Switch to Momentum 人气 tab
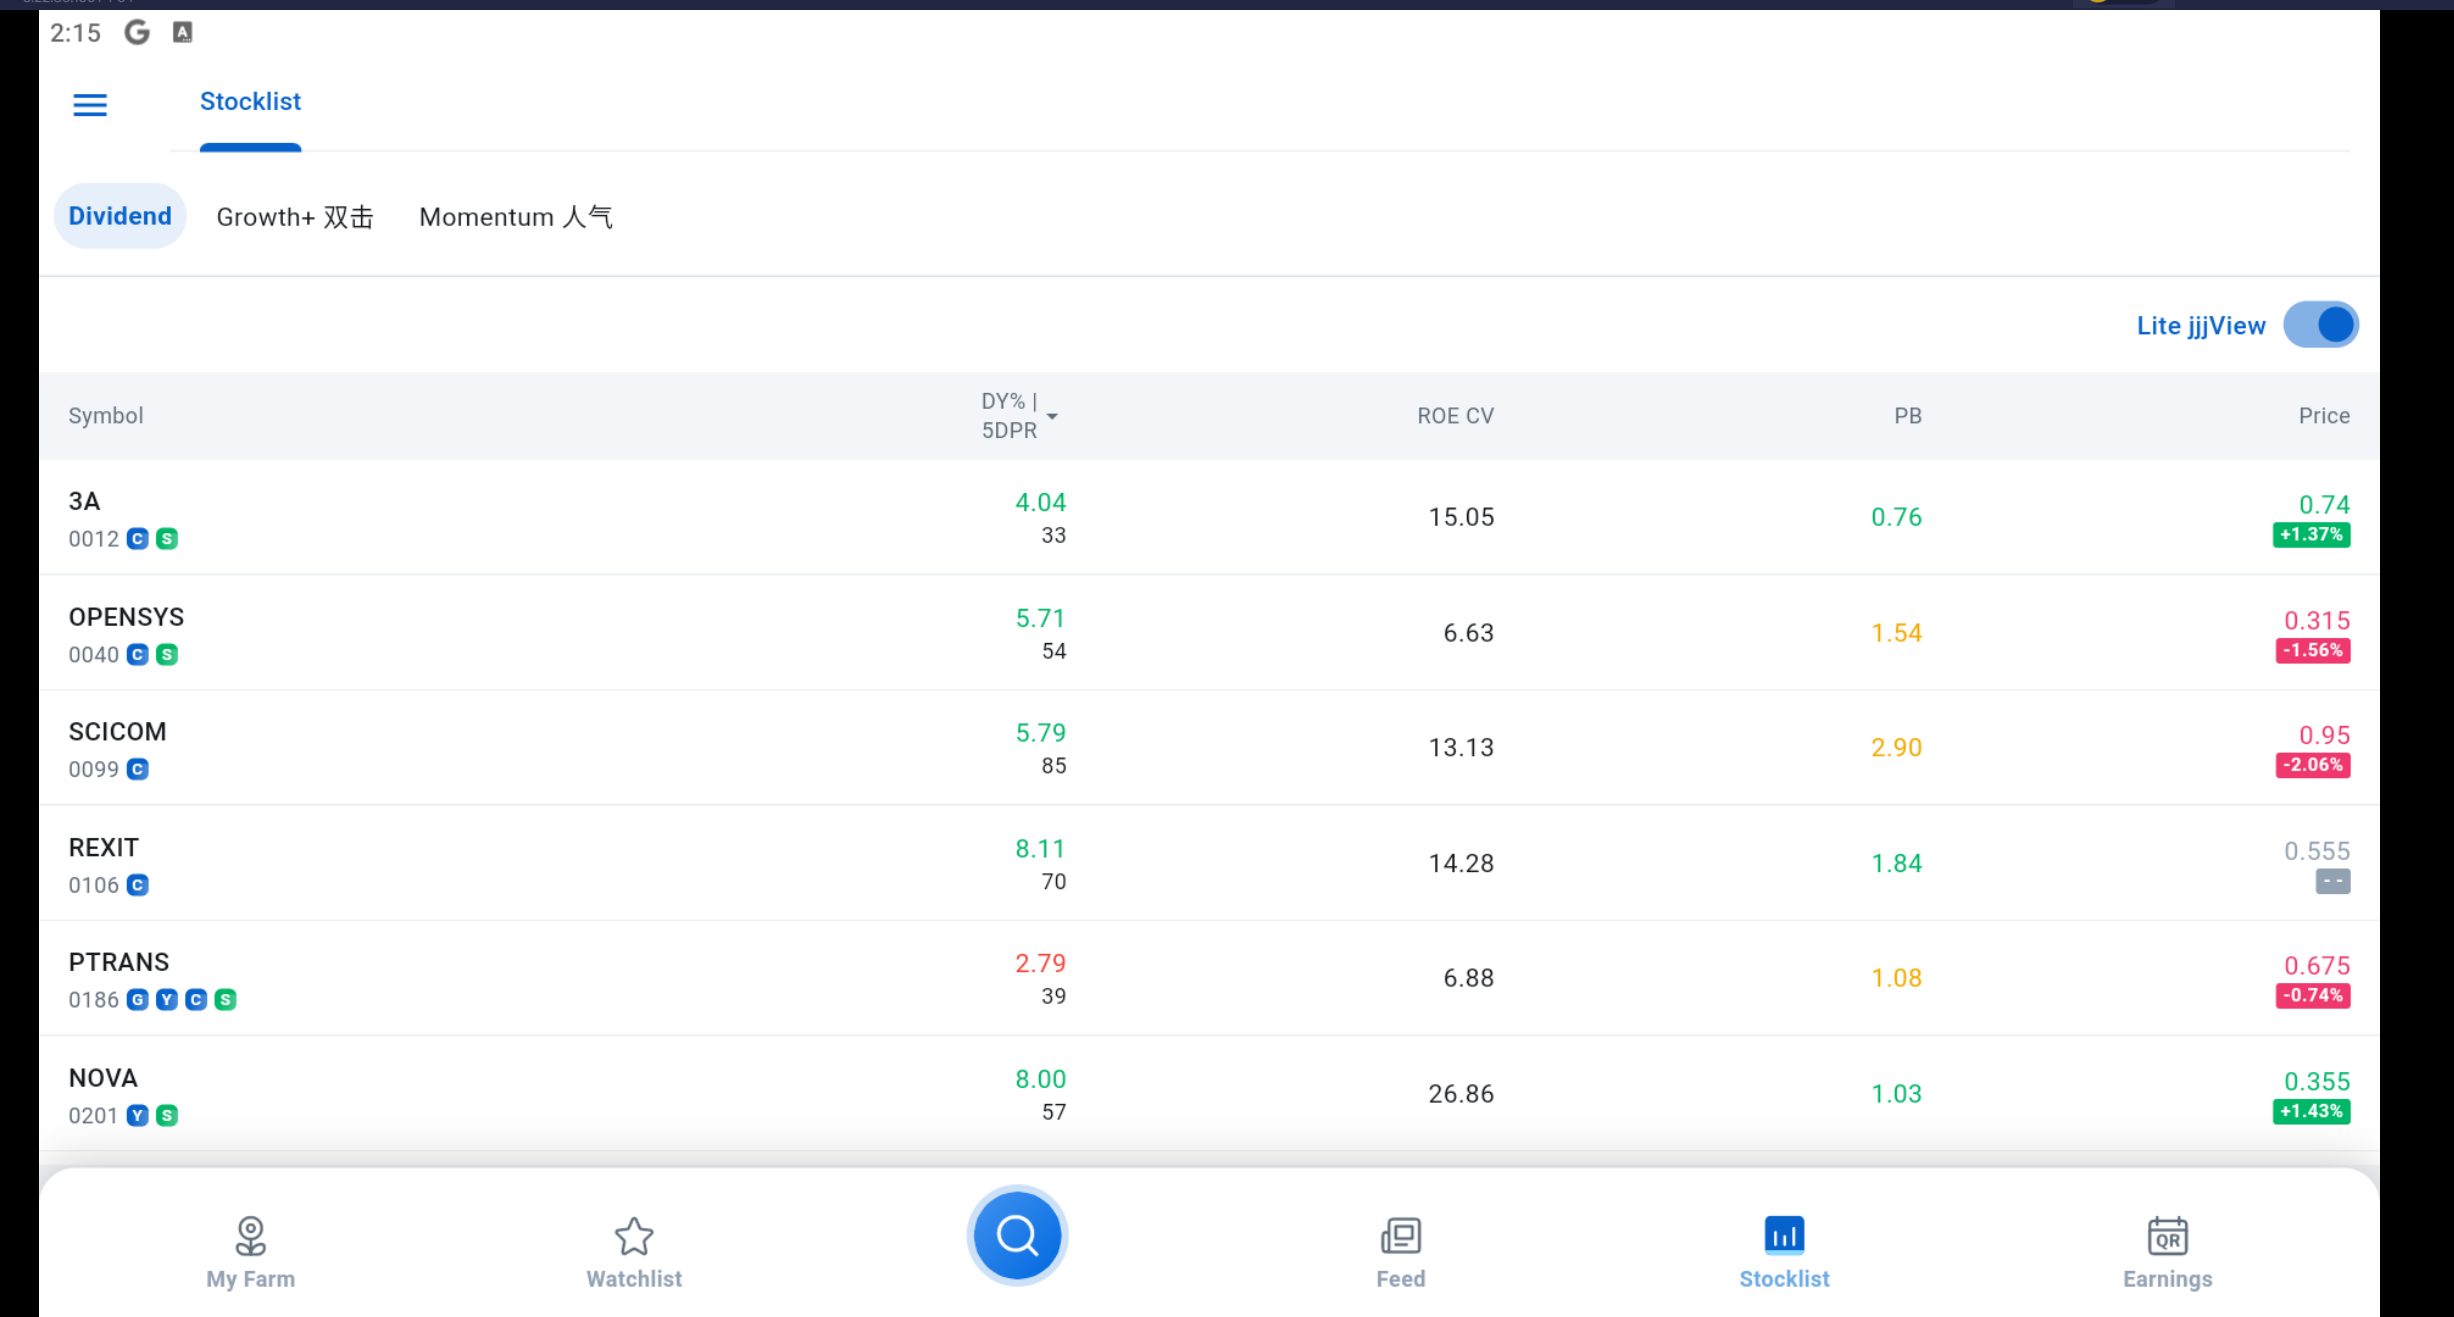 pyautogui.click(x=516, y=217)
